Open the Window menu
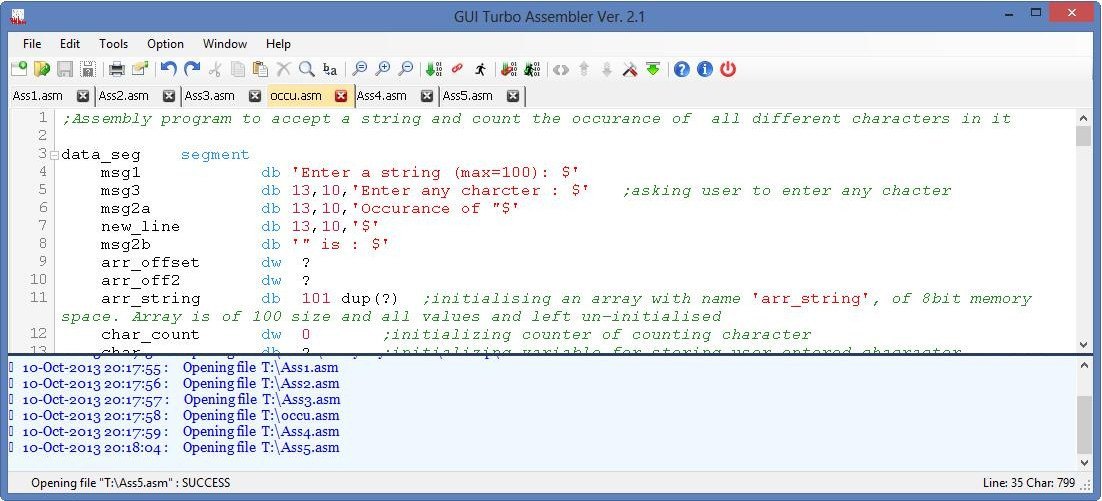This screenshot has width=1102, height=501. pos(225,44)
